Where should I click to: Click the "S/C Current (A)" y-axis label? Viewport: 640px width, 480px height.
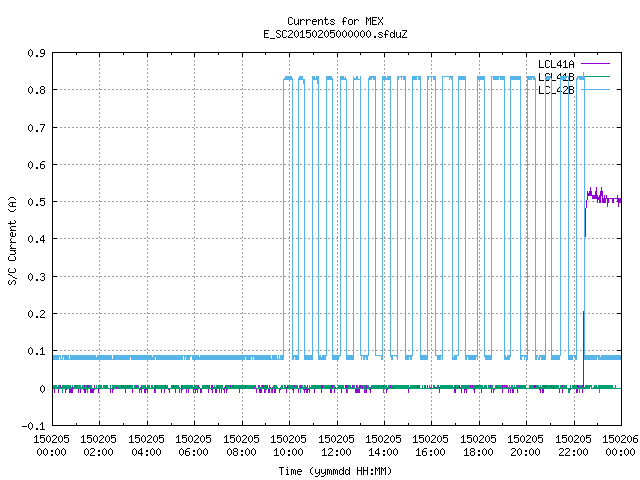[12, 240]
